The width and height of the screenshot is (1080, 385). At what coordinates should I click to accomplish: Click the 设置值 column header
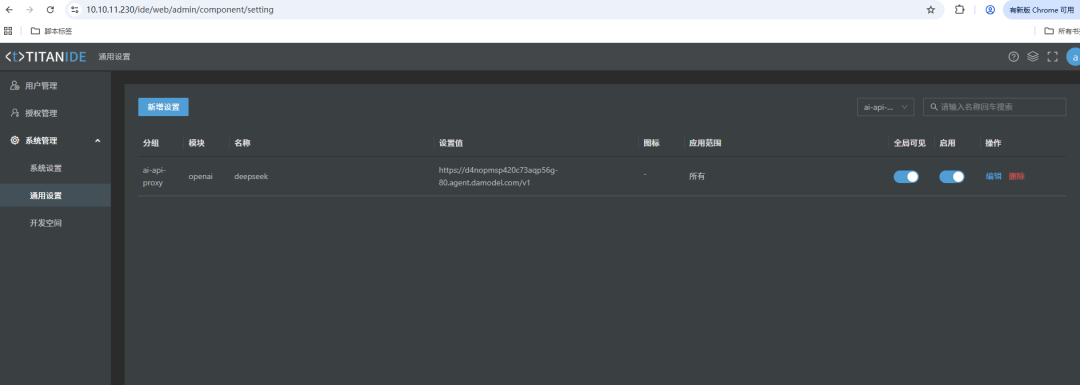[450, 143]
